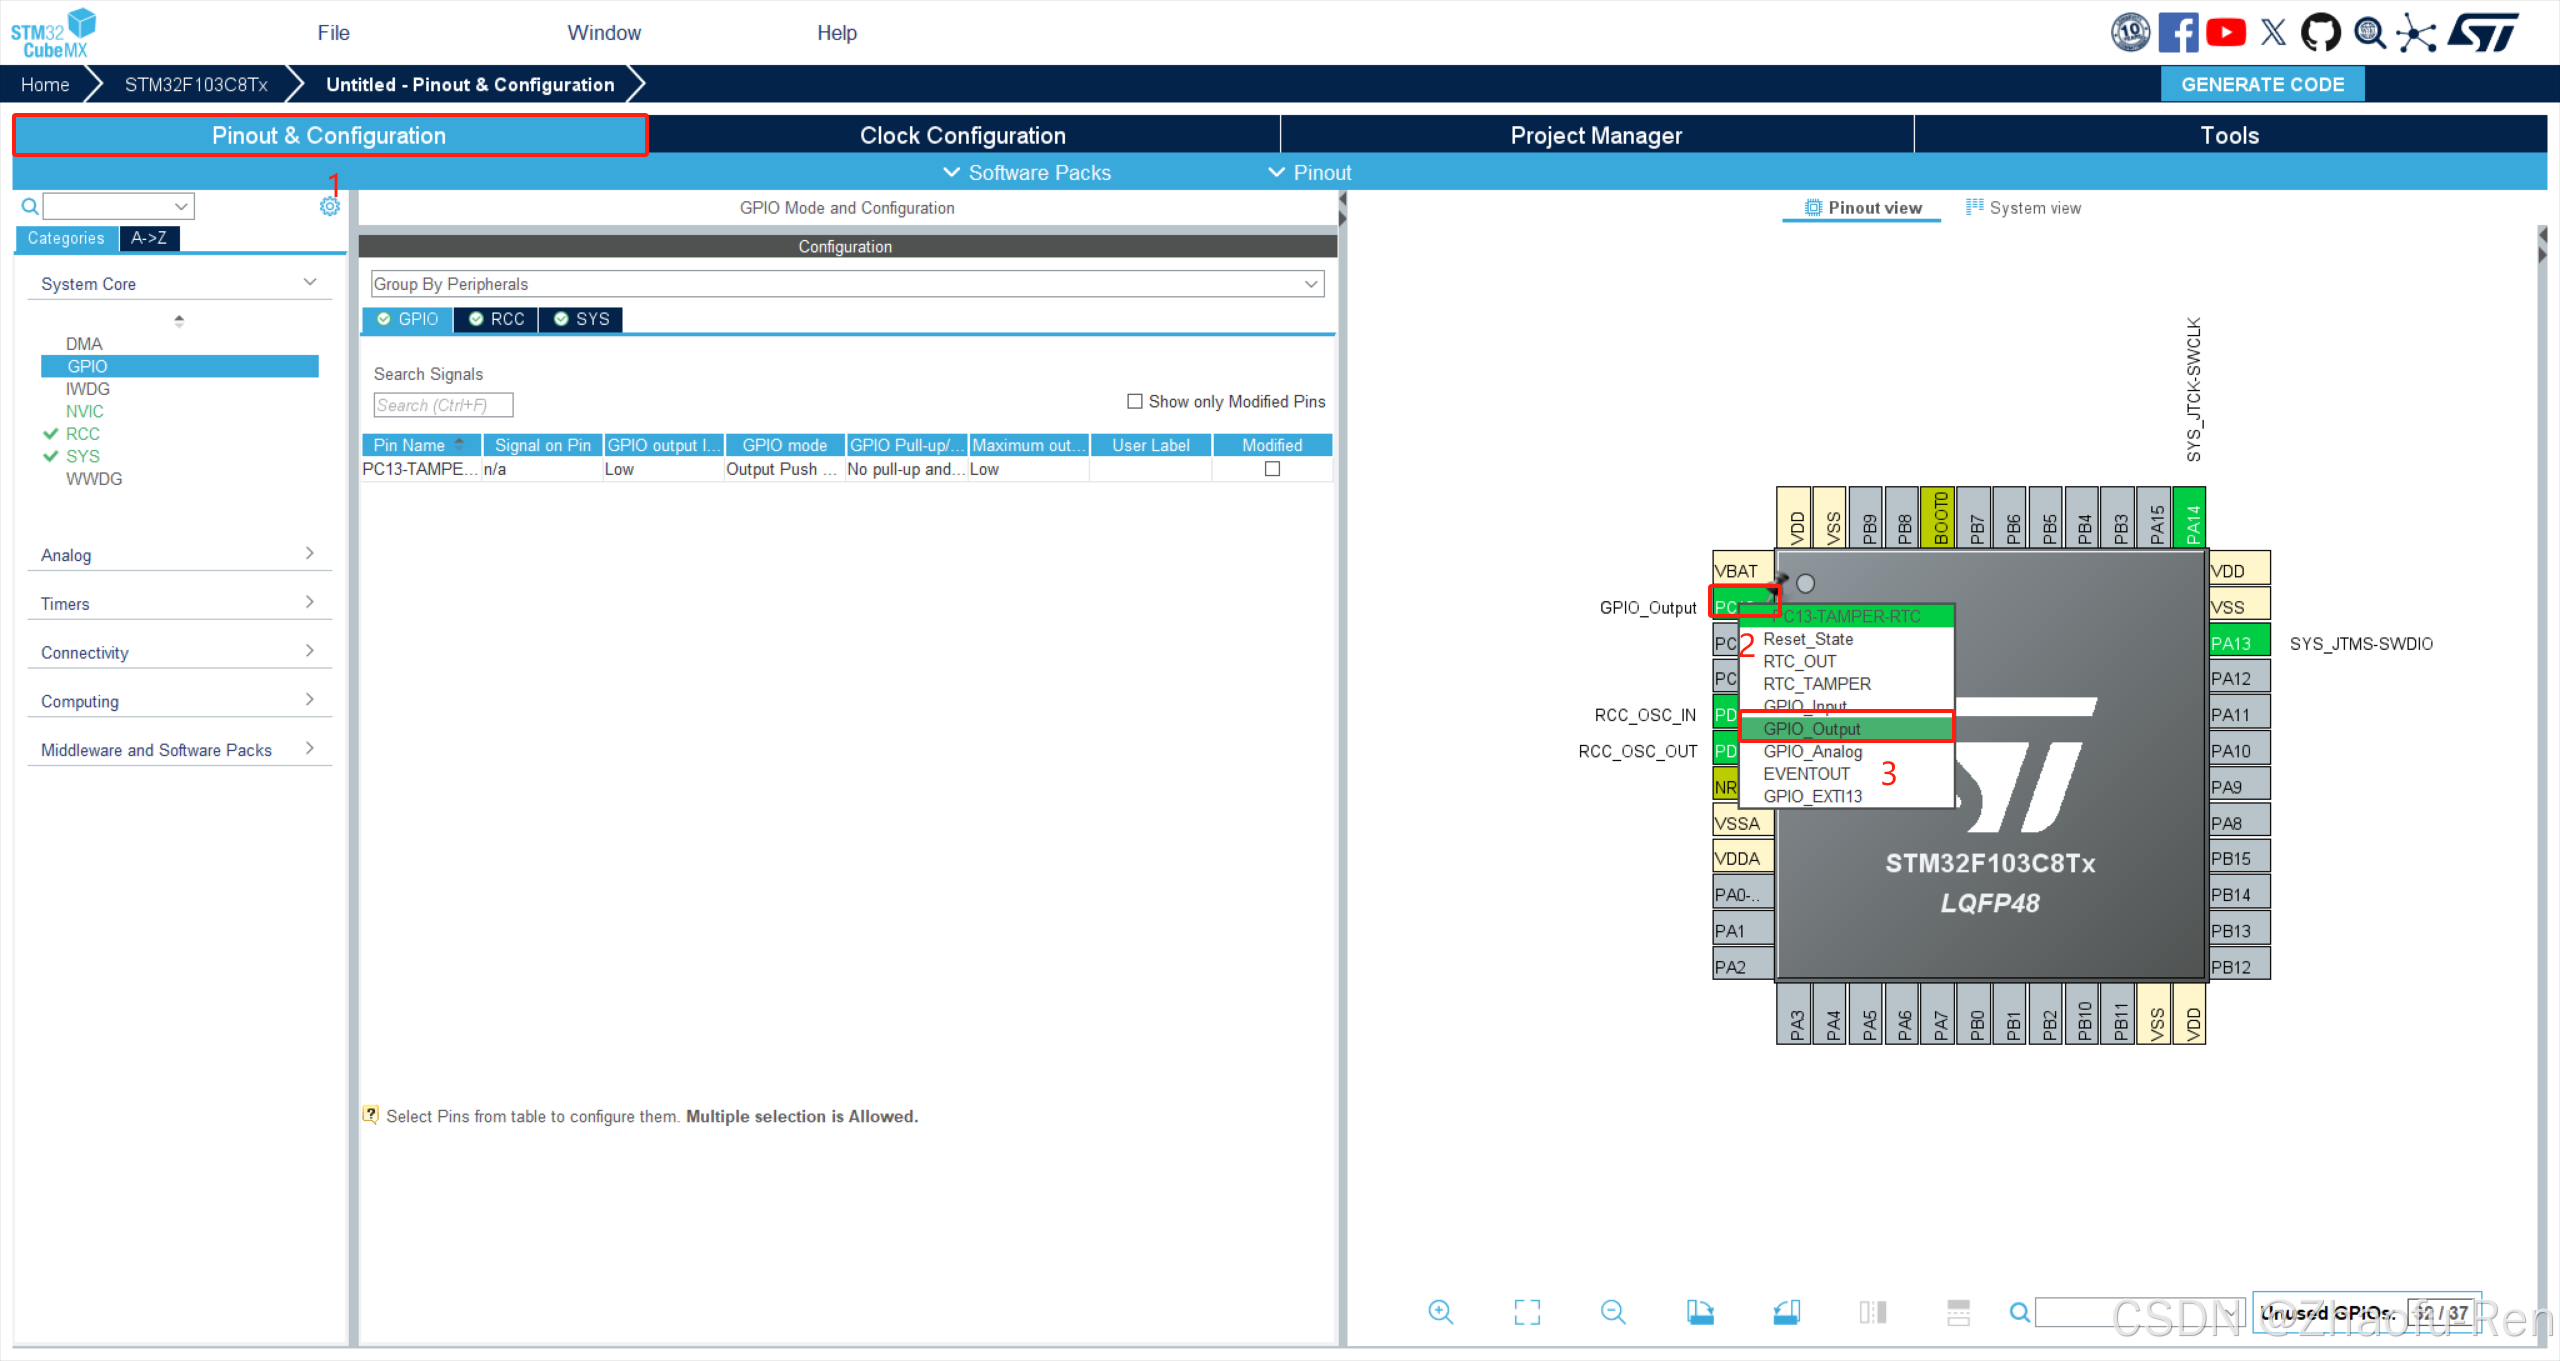This screenshot has height=1361, width=2560.
Task: Choose GPIO_Analog from the pin menu
Action: (1846, 751)
